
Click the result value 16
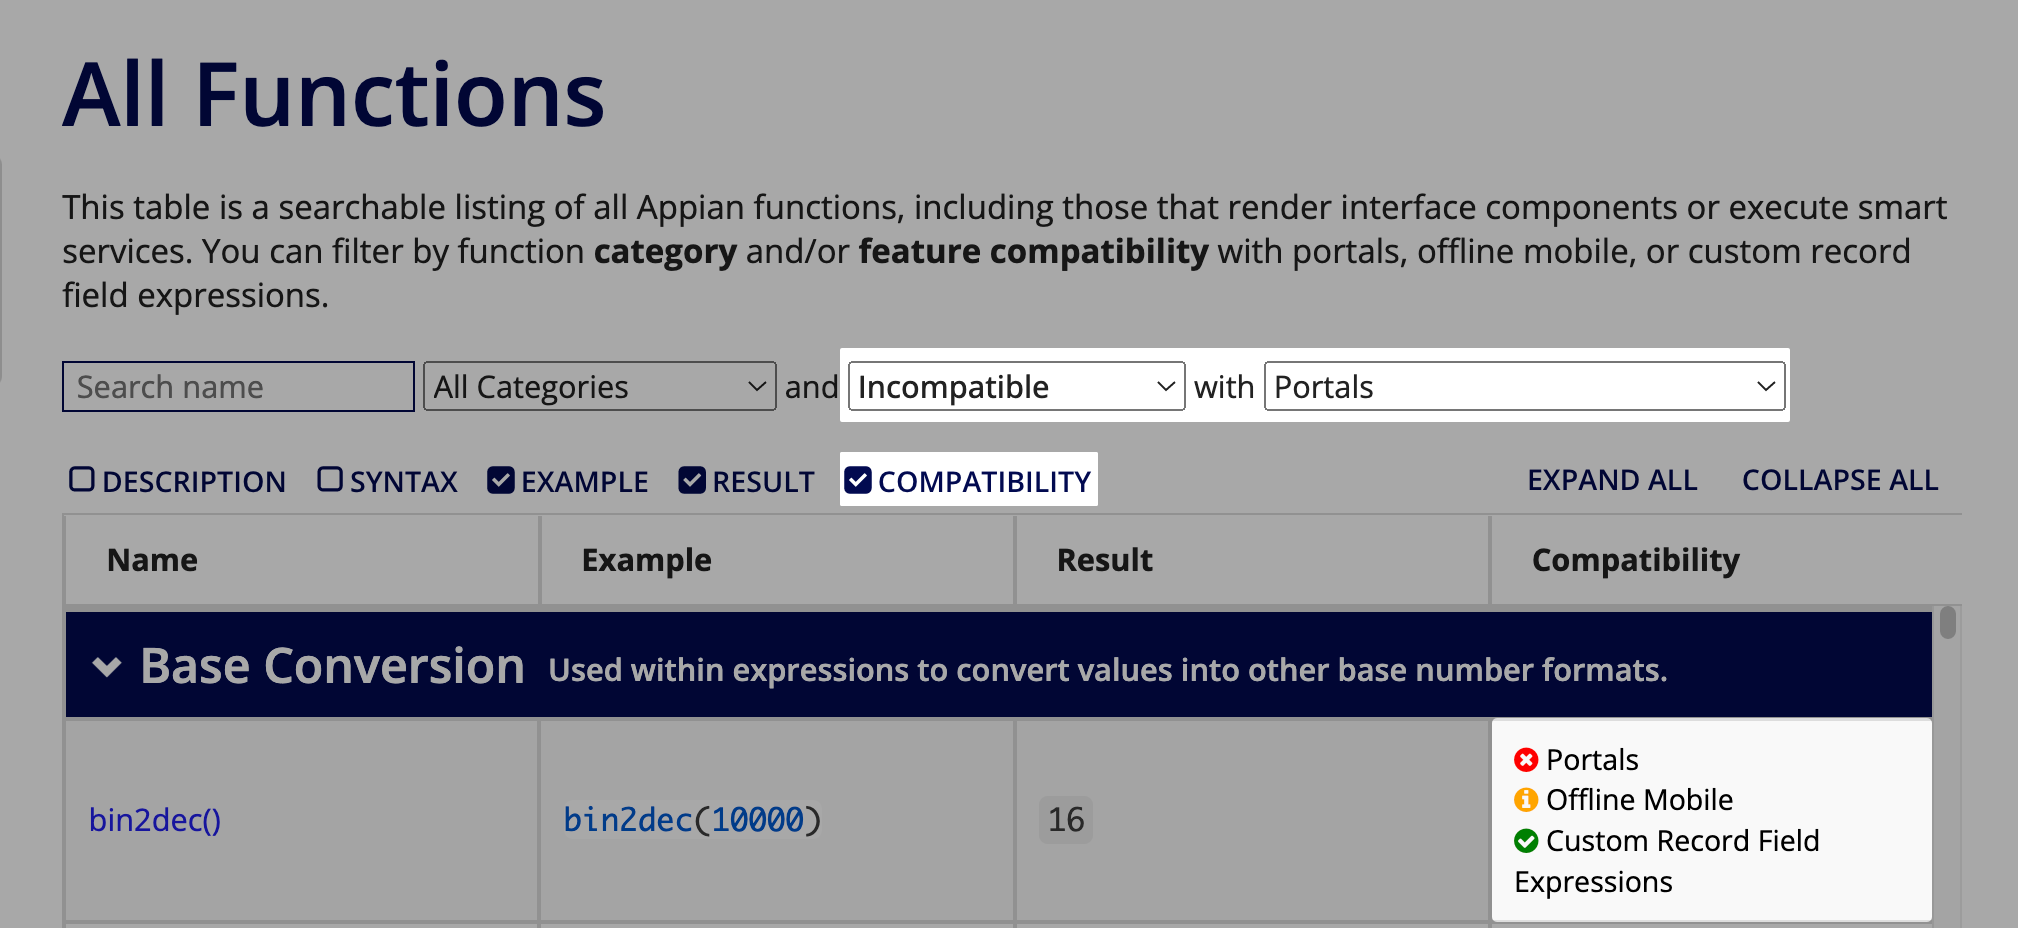point(1066,820)
